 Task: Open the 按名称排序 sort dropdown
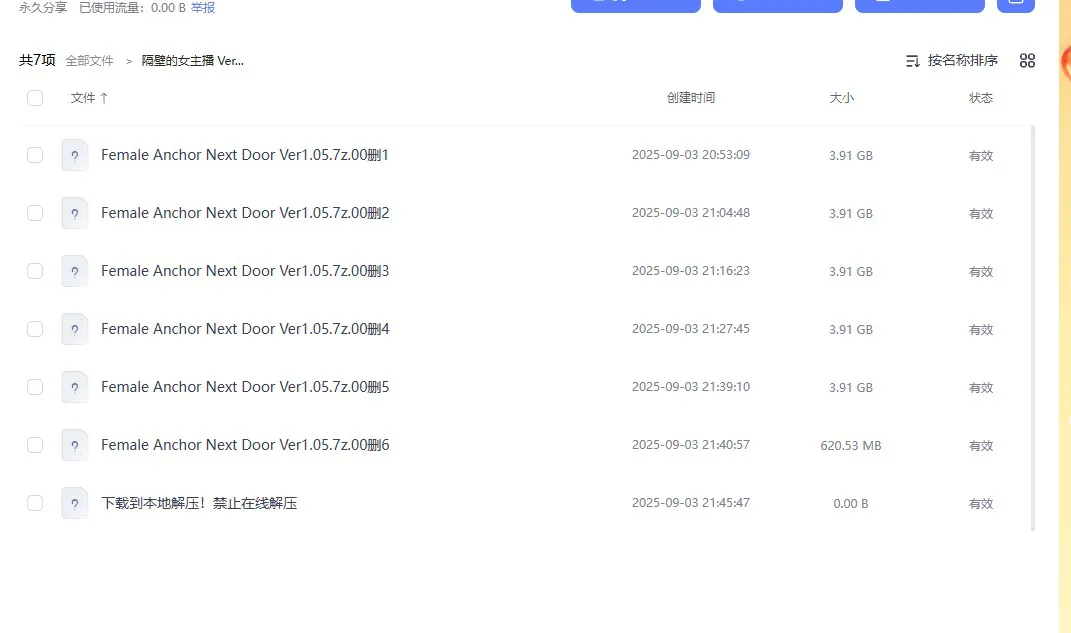(x=952, y=61)
